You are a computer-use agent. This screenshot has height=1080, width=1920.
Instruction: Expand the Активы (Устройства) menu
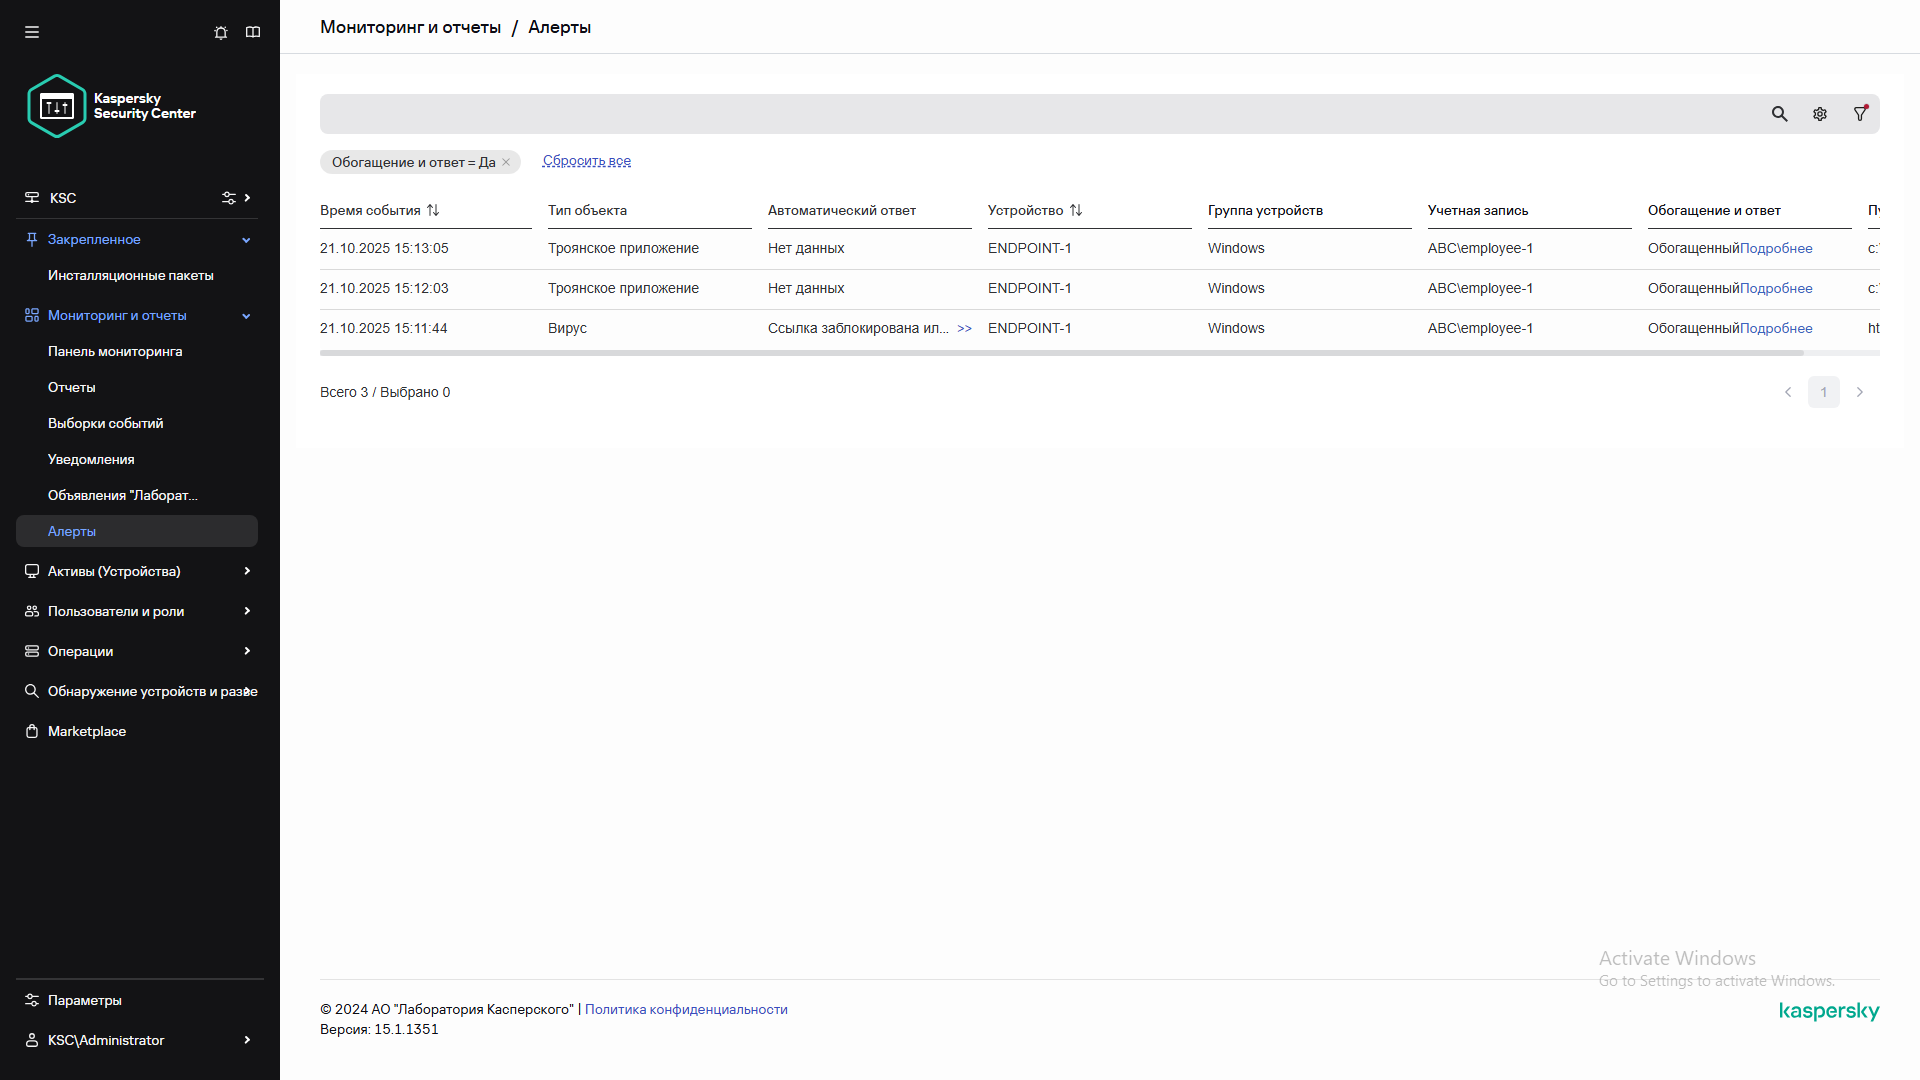tap(246, 571)
